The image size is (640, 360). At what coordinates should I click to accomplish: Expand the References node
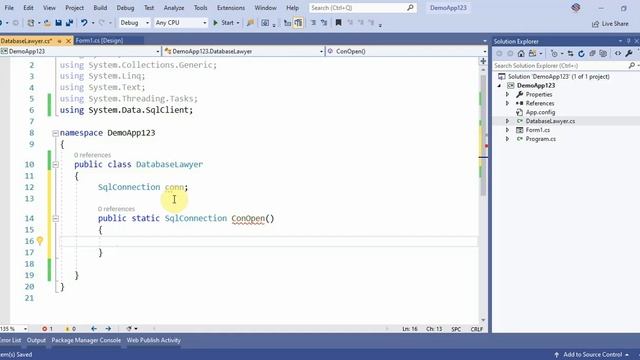click(x=507, y=103)
